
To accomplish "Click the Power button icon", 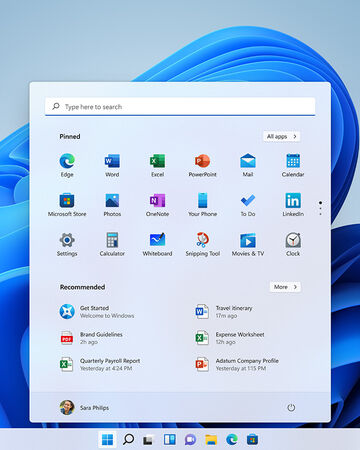I will pos(291,408).
